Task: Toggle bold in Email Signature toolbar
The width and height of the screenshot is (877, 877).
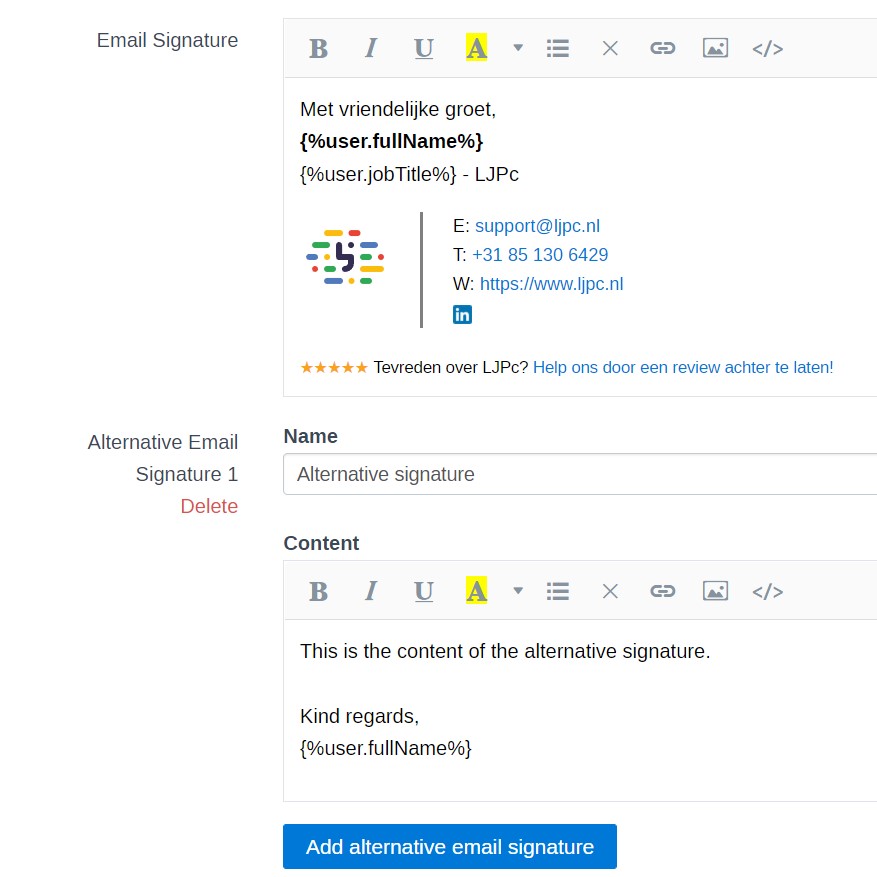Action: pyautogui.click(x=318, y=48)
